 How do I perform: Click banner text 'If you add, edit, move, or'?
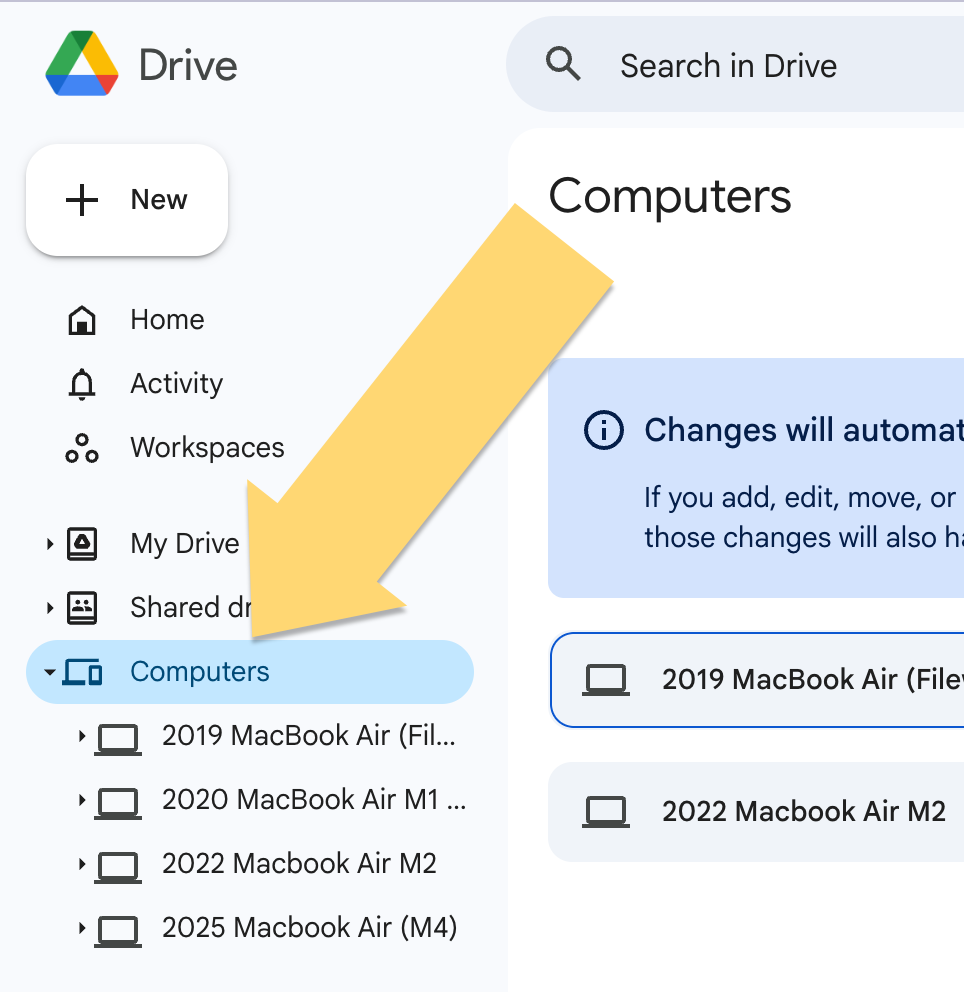800,498
